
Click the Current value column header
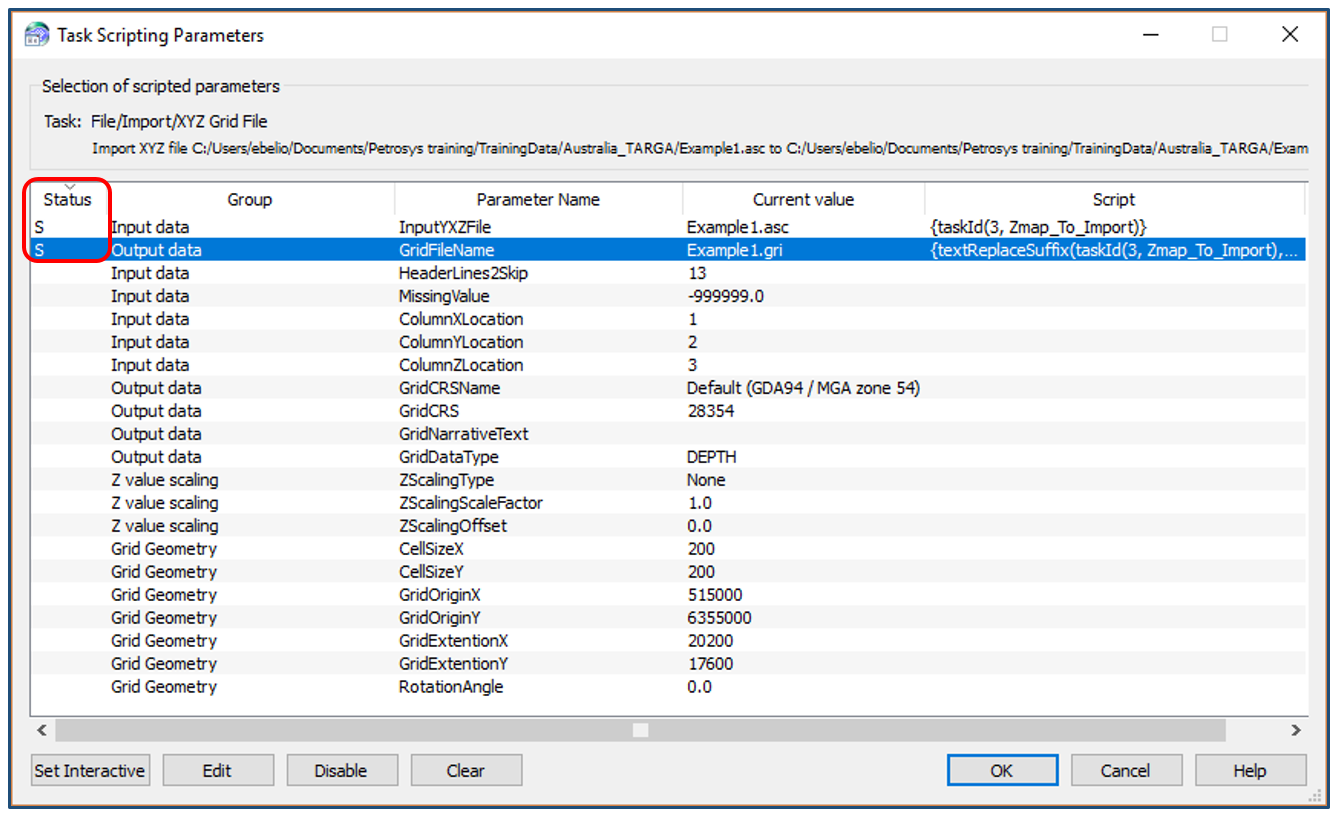803,199
